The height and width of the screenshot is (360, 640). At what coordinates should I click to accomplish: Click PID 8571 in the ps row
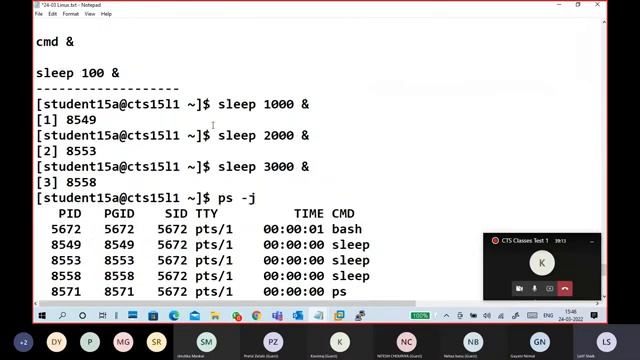click(66, 292)
